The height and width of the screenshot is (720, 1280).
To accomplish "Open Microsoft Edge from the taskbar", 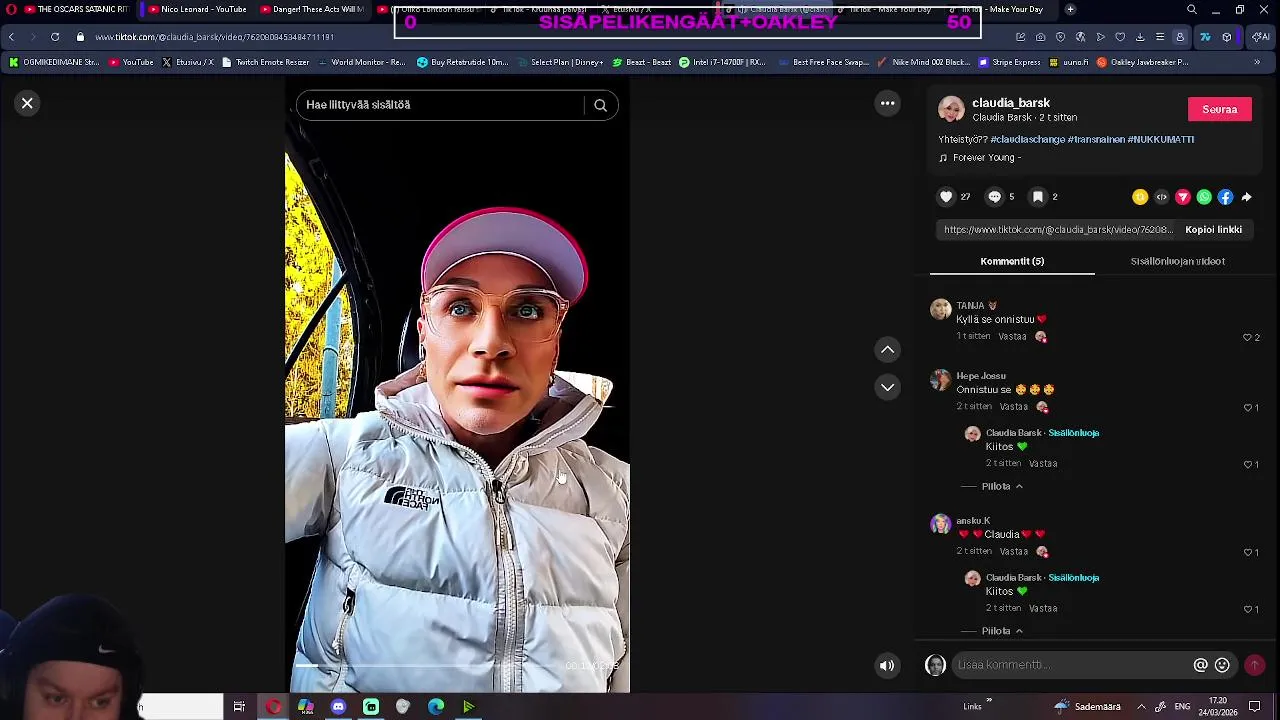I will pos(436,707).
